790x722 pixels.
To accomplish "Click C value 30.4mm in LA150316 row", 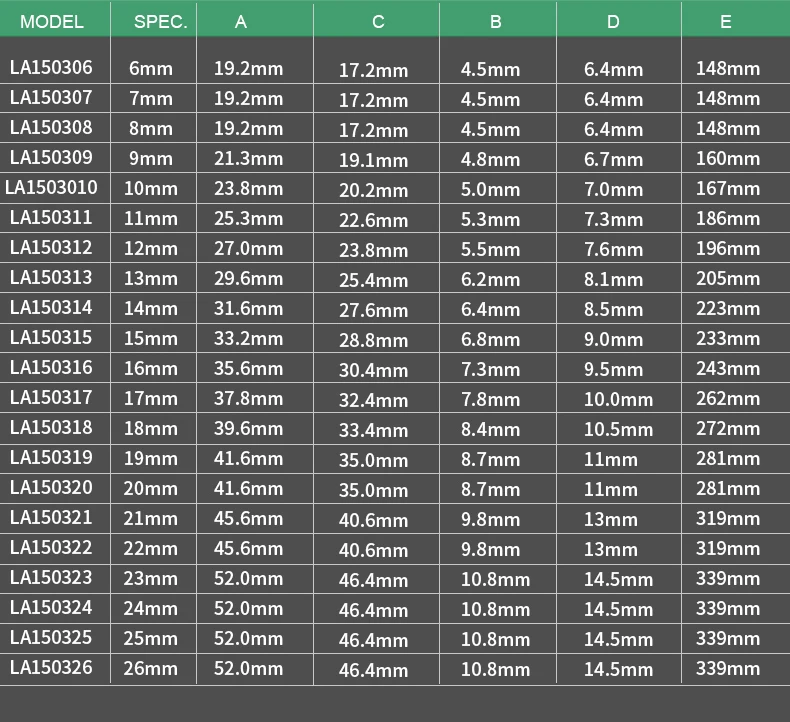I will coord(373,370).
